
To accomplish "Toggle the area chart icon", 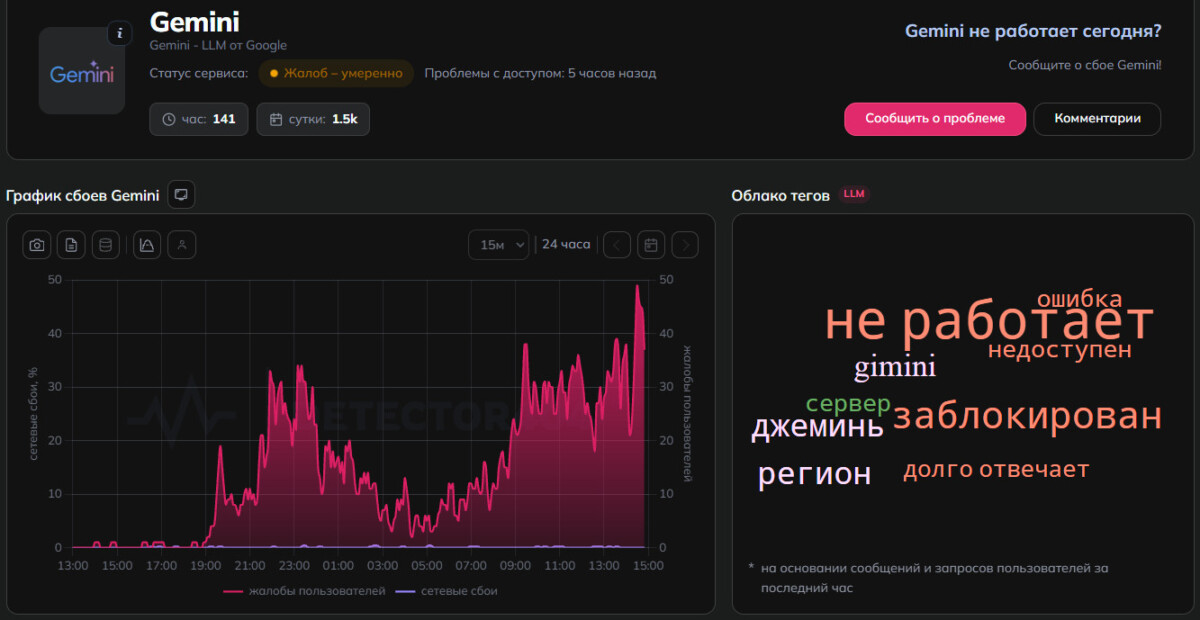I will pos(147,245).
